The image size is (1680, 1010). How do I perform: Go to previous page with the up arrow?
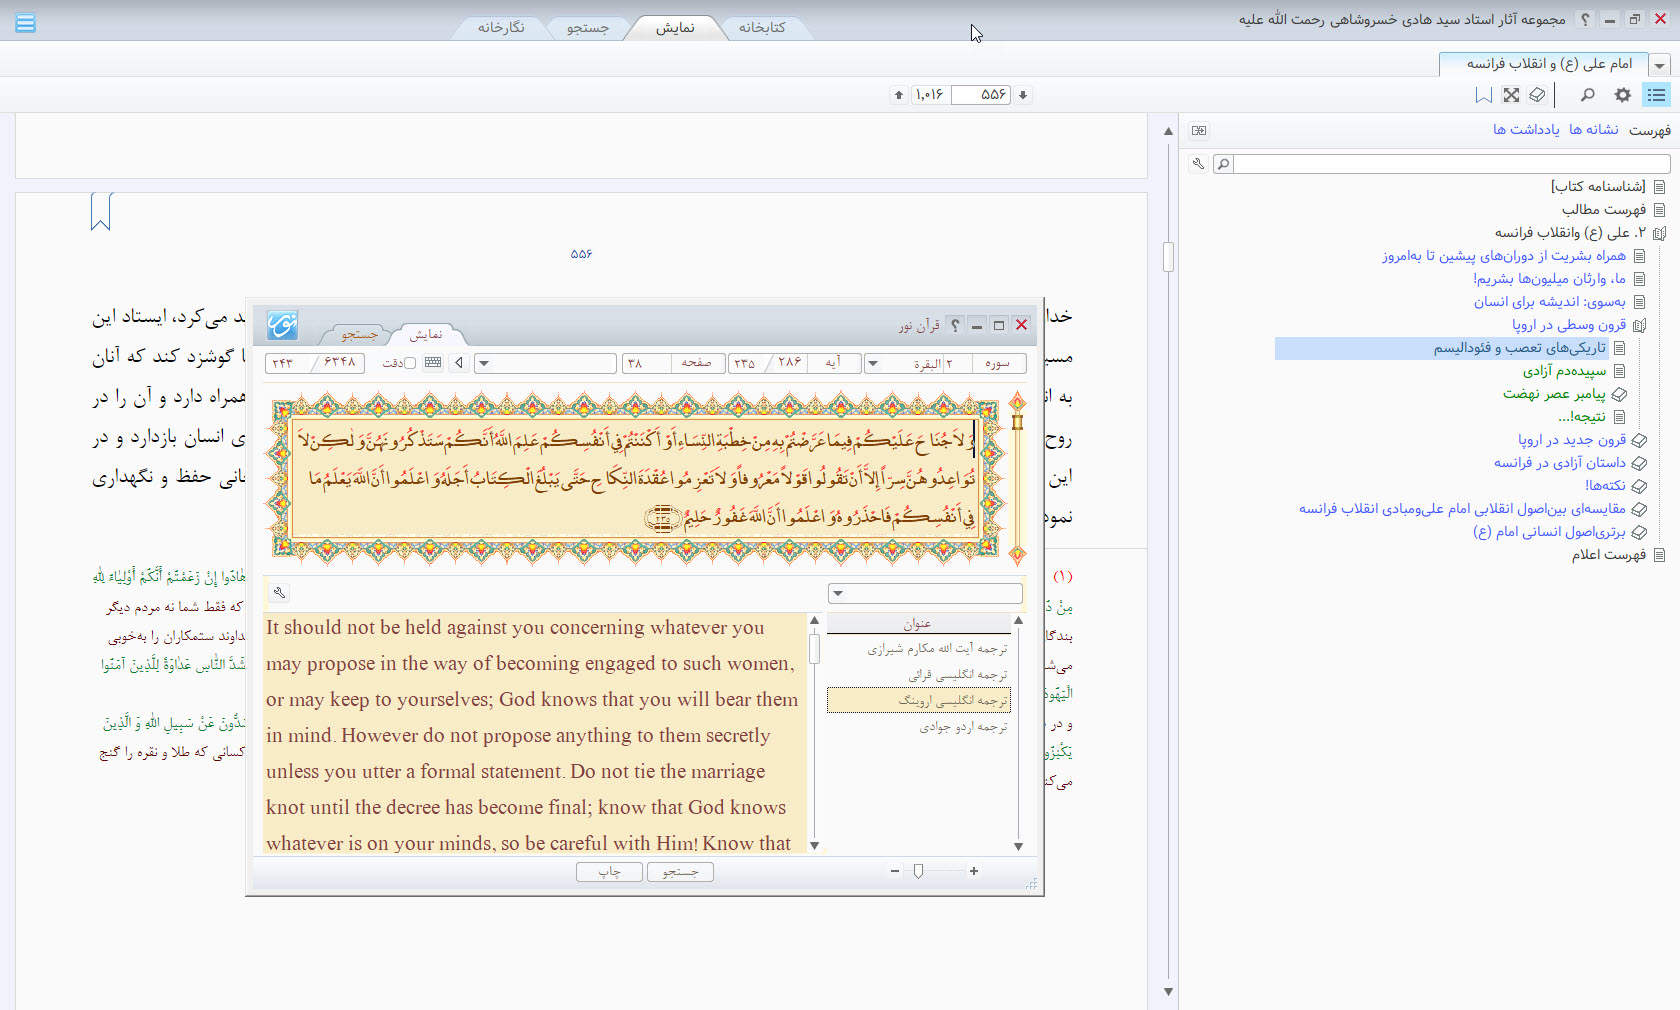pos(899,95)
